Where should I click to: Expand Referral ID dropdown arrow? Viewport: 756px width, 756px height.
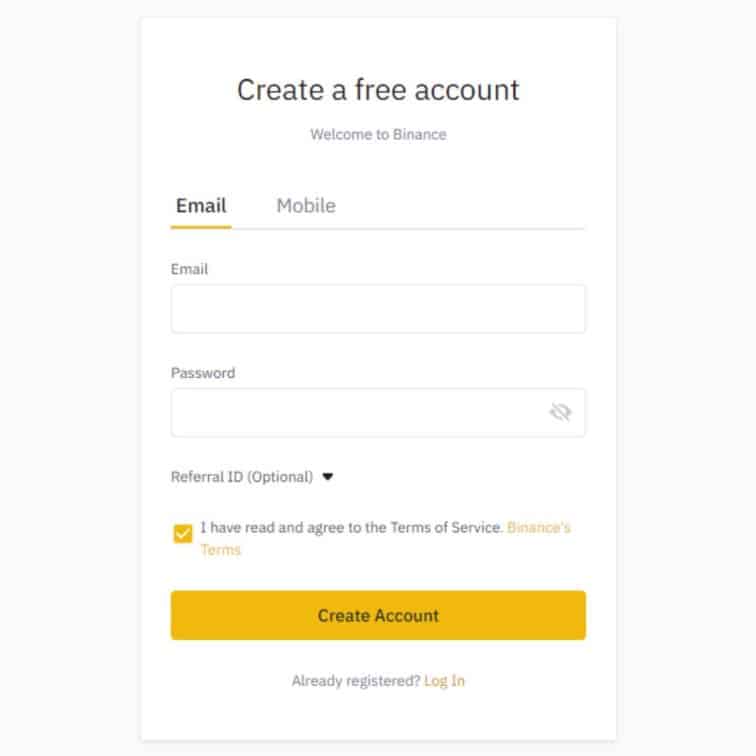pyautogui.click(x=328, y=477)
